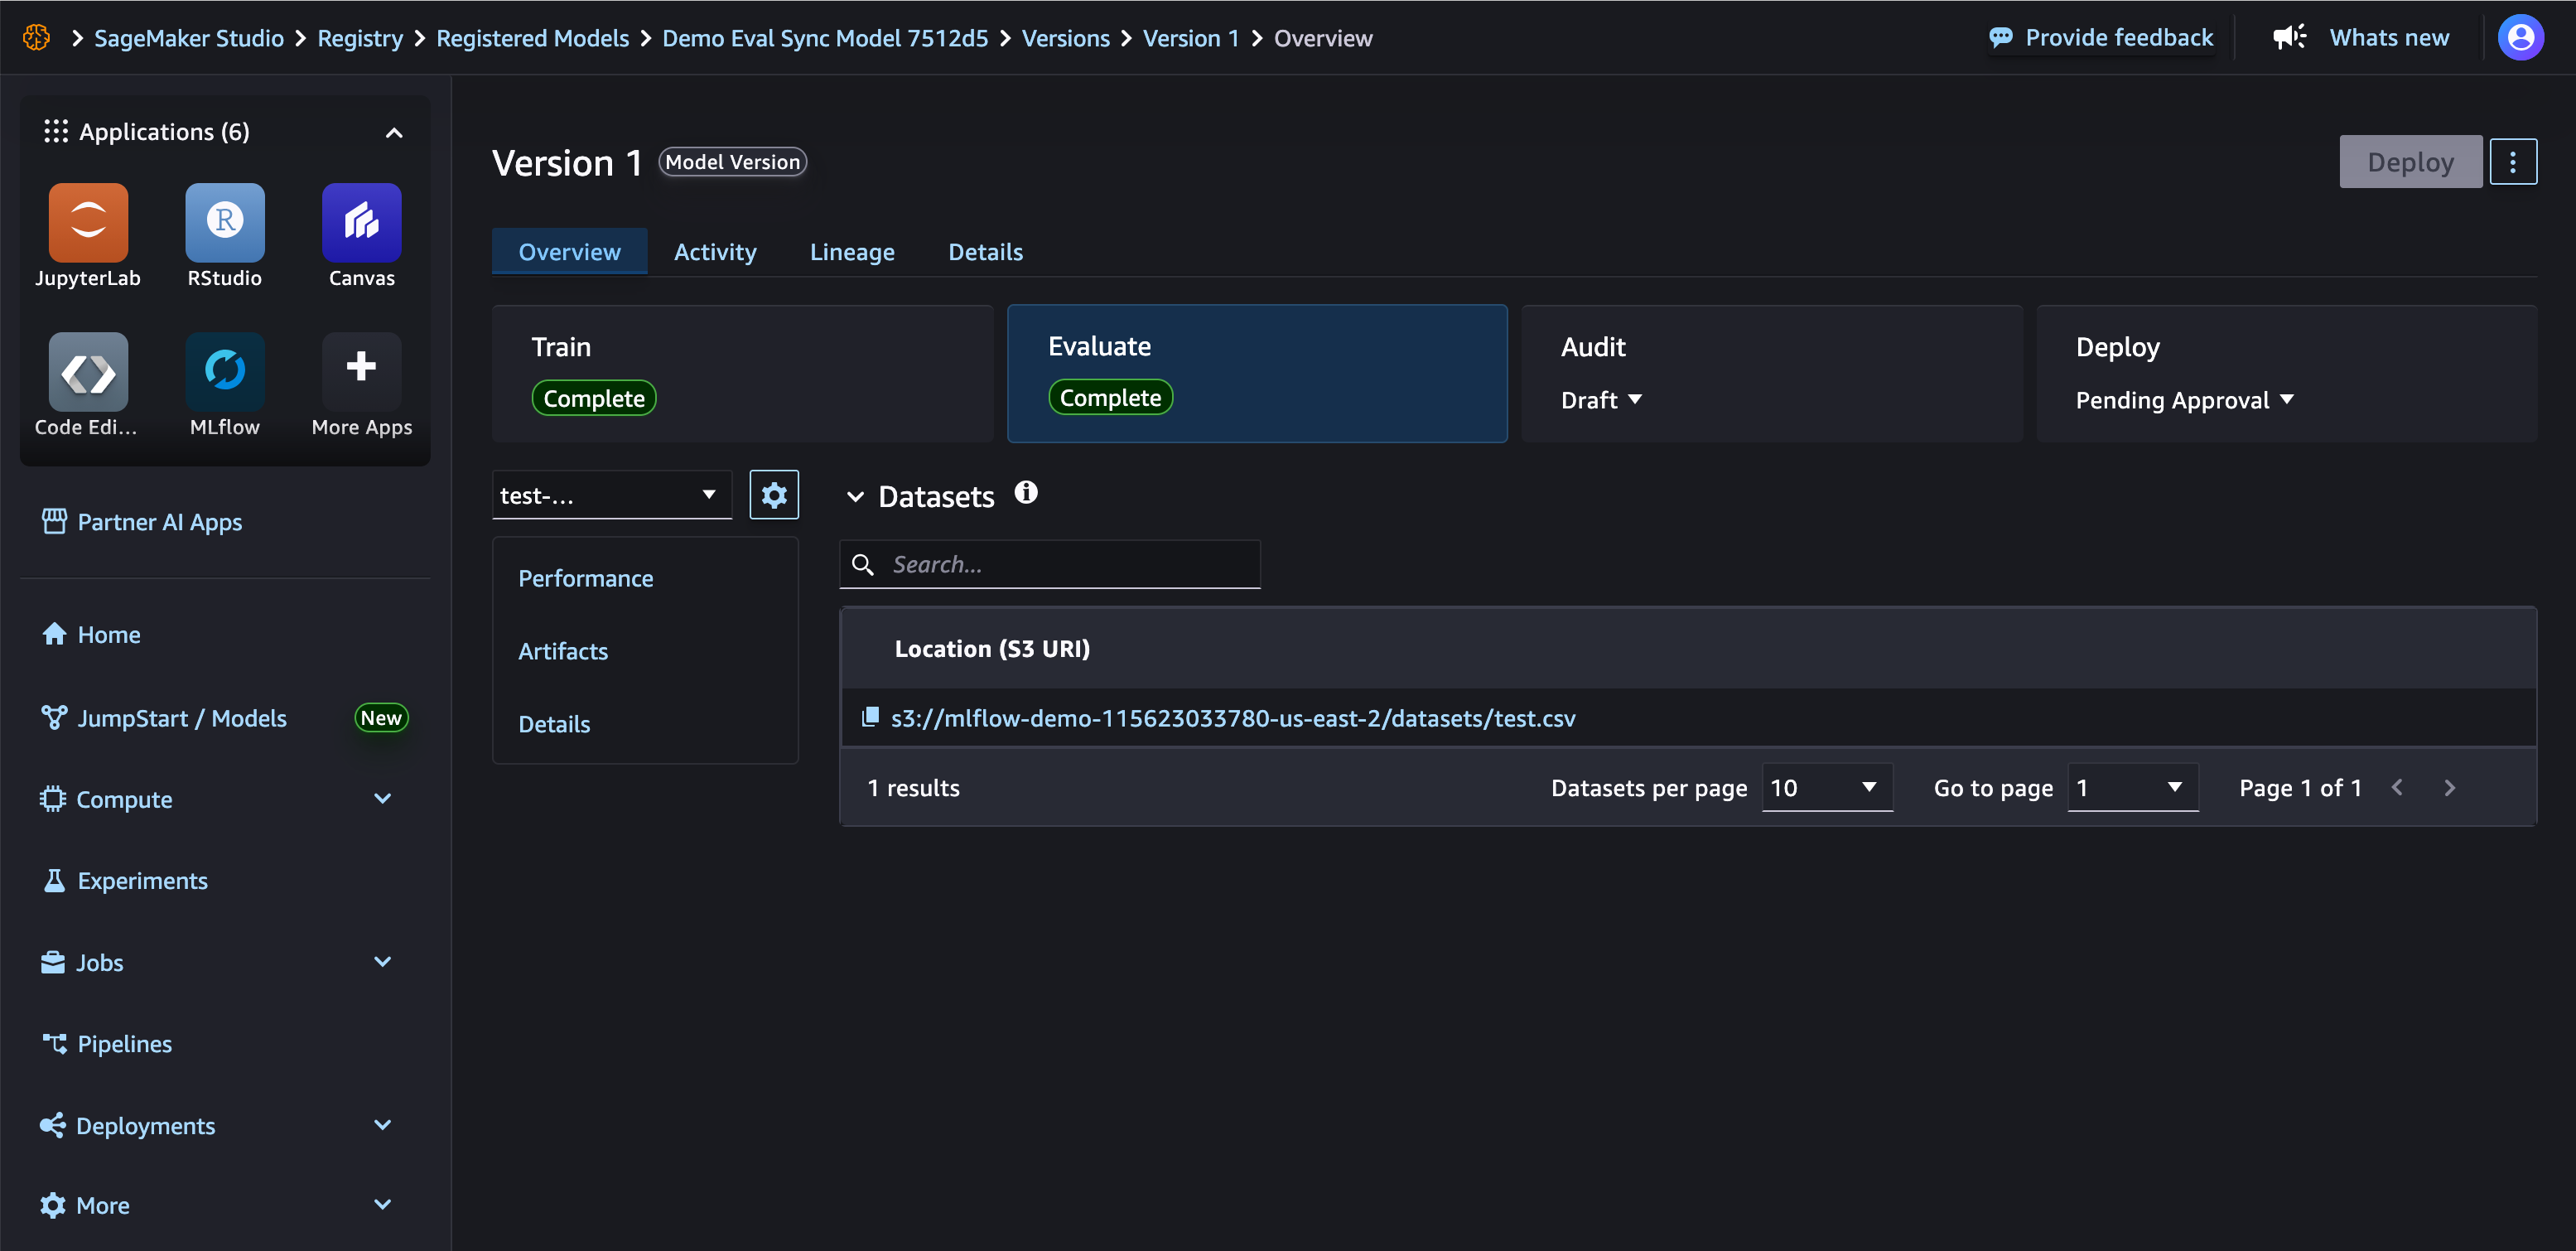Open the user profile avatar

[2520, 38]
